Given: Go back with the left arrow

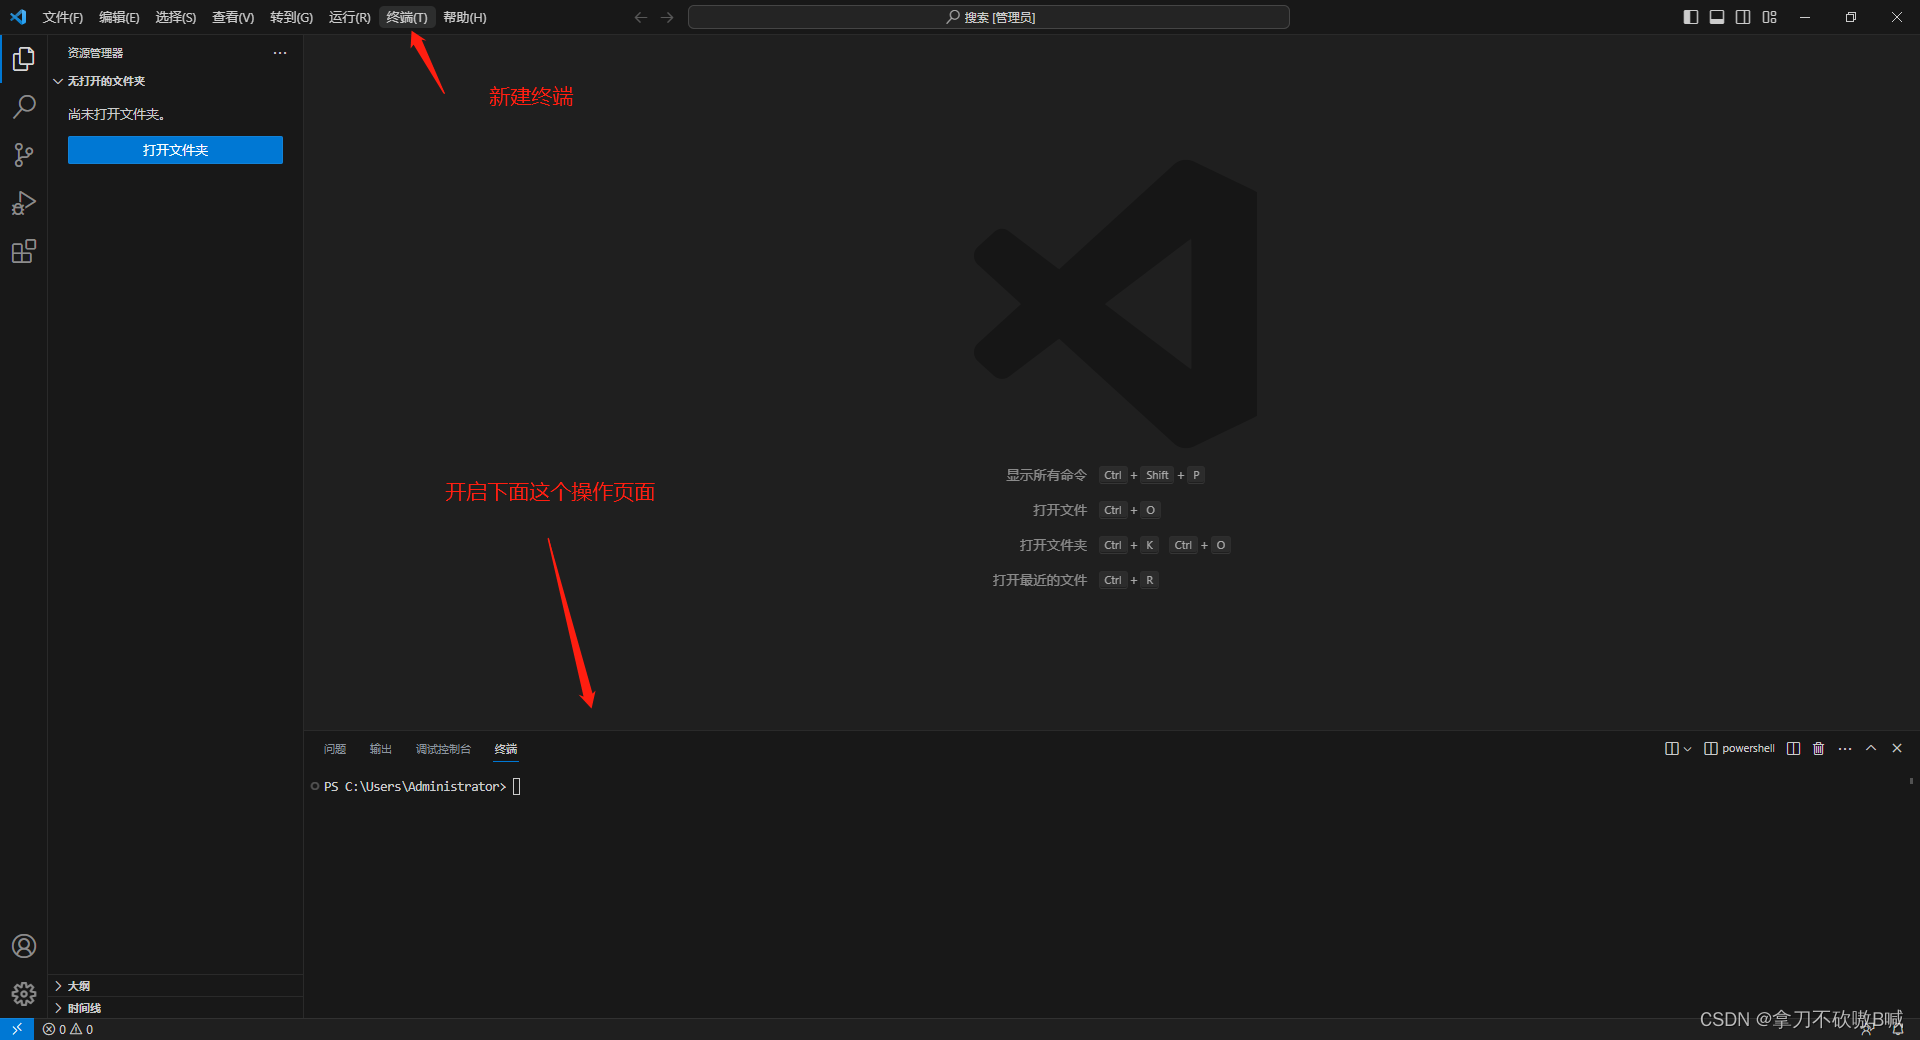Looking at the screenshot, I should (x=641, y=17).
